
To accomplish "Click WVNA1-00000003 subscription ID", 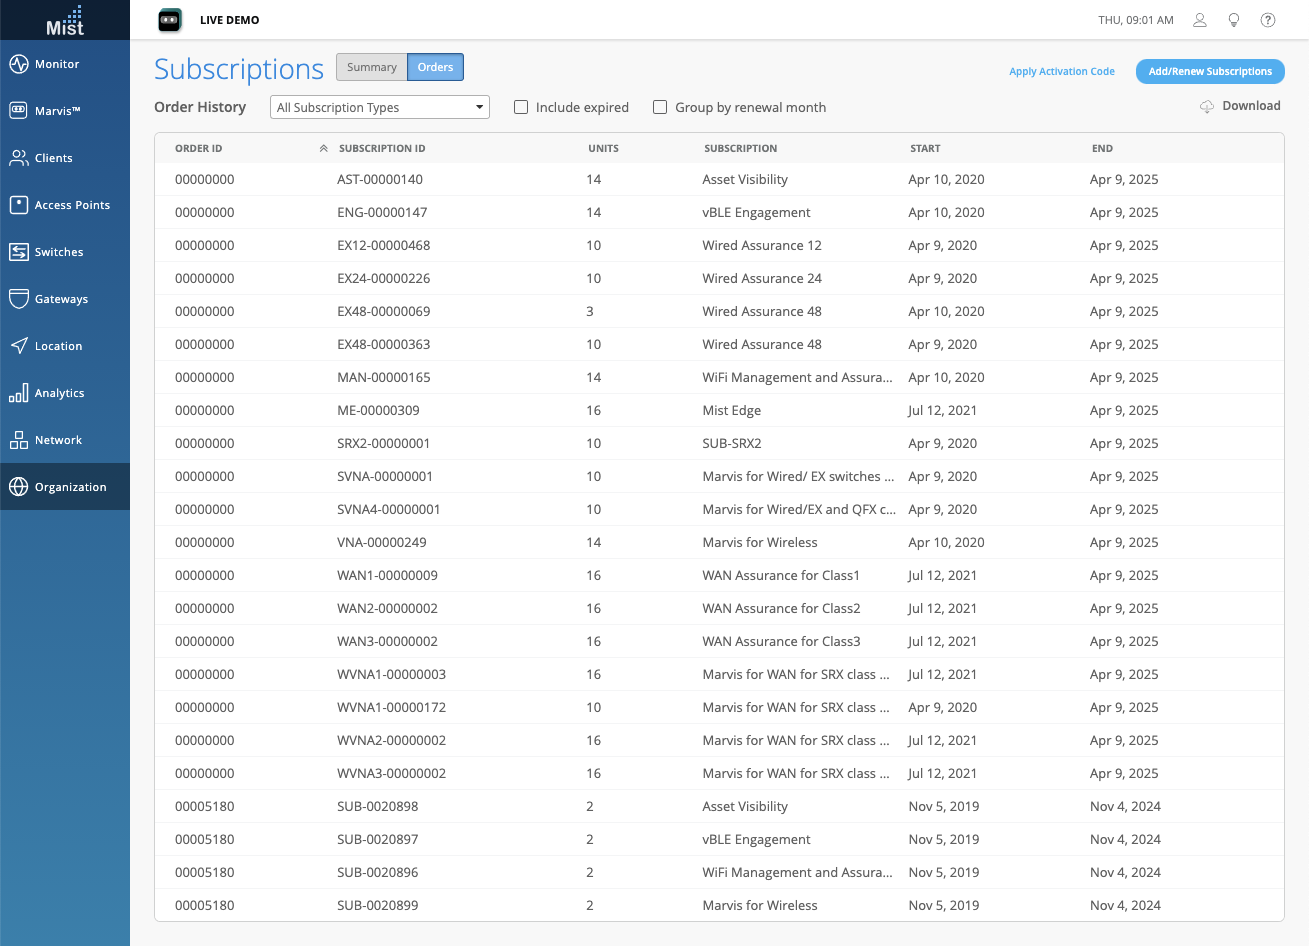I will pyautogui.click(x=392, y=675).
